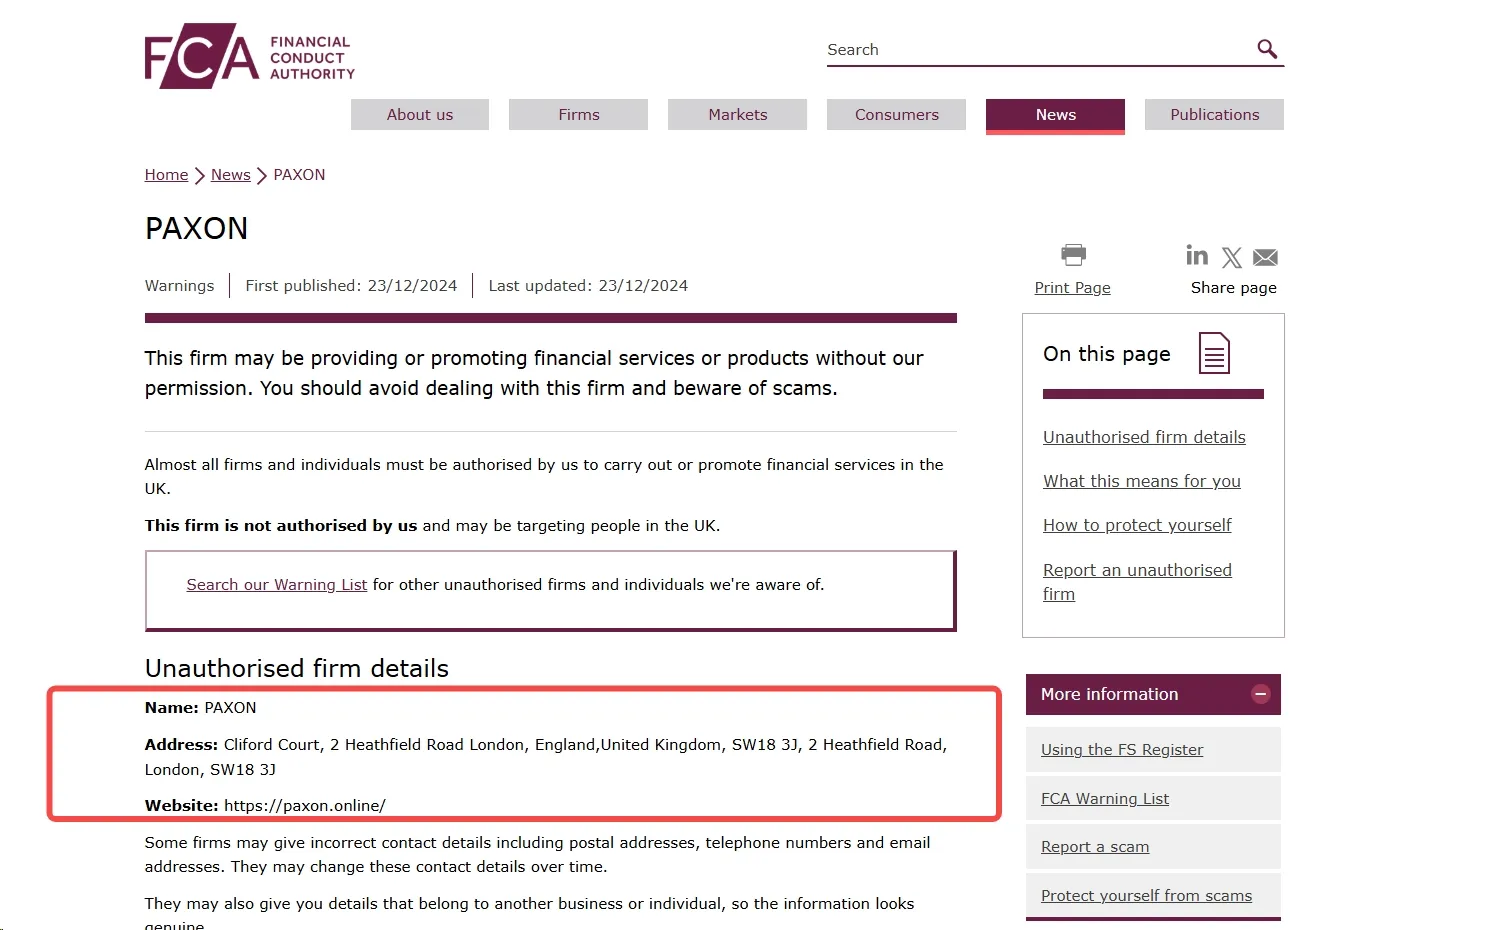Screen dimensions: 1488x930
Task: Share page by email envelope icon
Action: (1265, 258)
